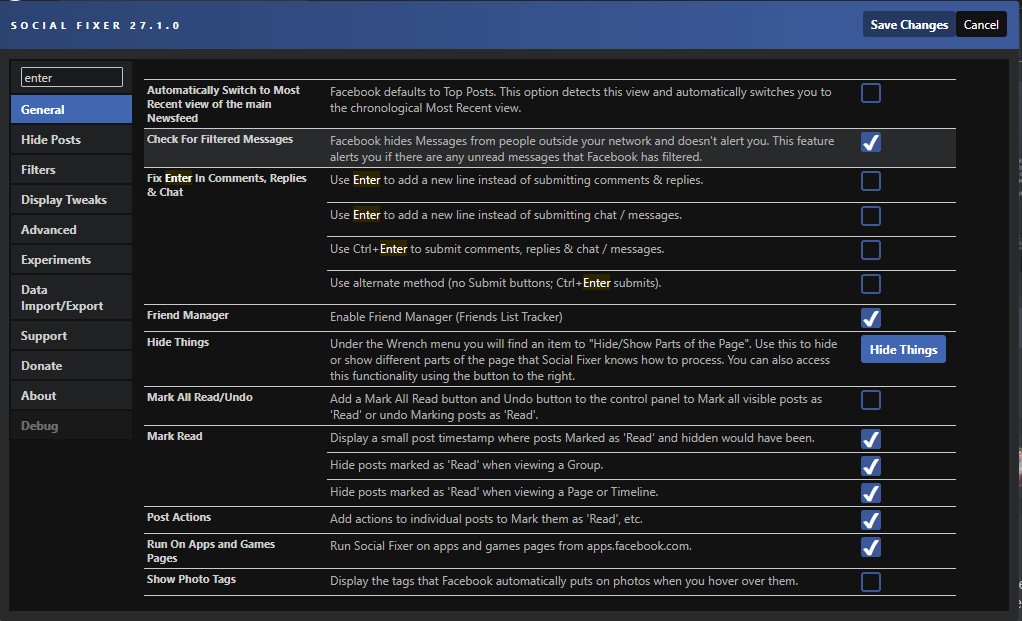Disable the Post Actions checkbox
The image size is (1022, 621).
pos(870,519)
